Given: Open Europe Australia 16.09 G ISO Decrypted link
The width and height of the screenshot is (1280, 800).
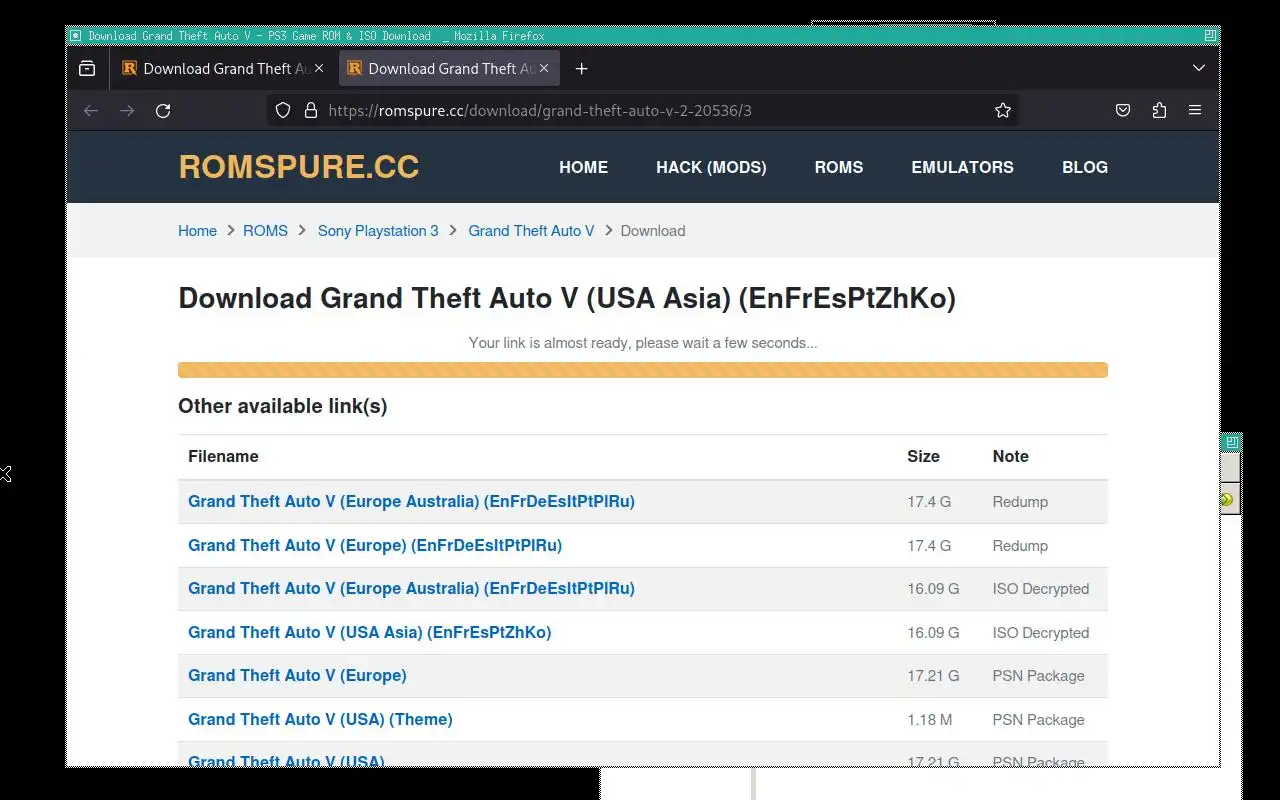Looking at the screenshot, I should (x=411, y=589).
